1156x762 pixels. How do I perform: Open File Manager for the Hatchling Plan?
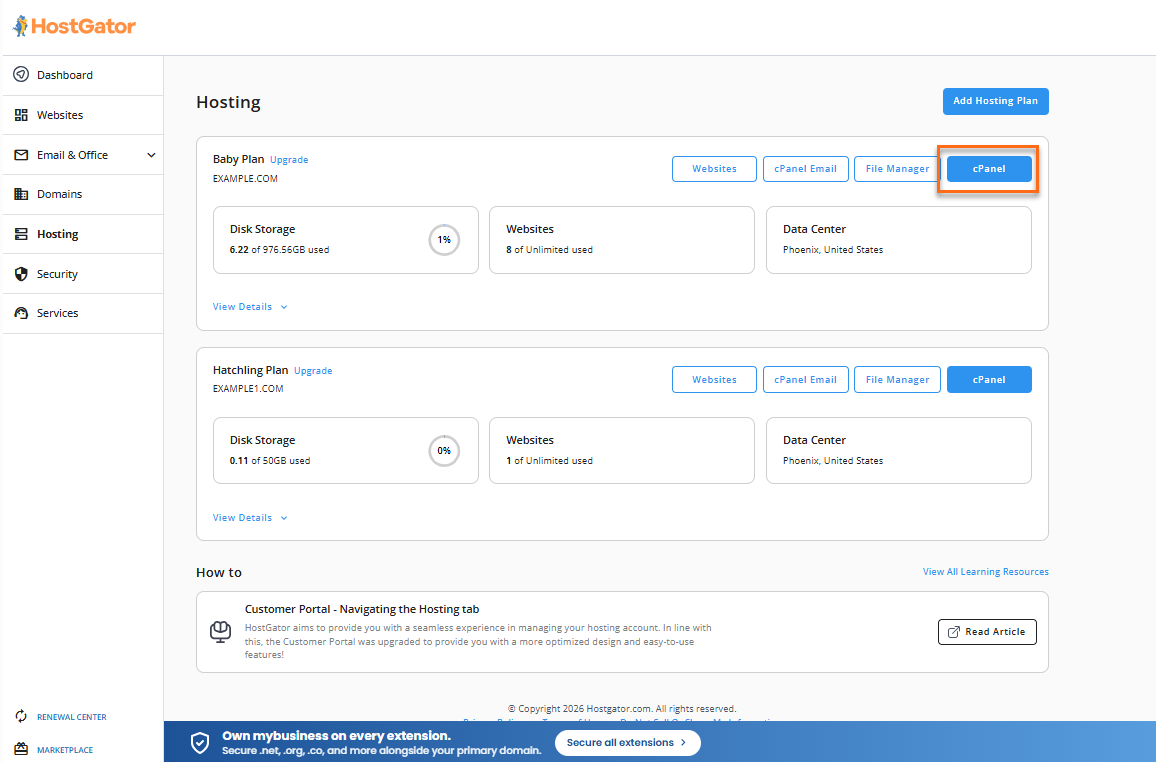(x=897, y=380)
